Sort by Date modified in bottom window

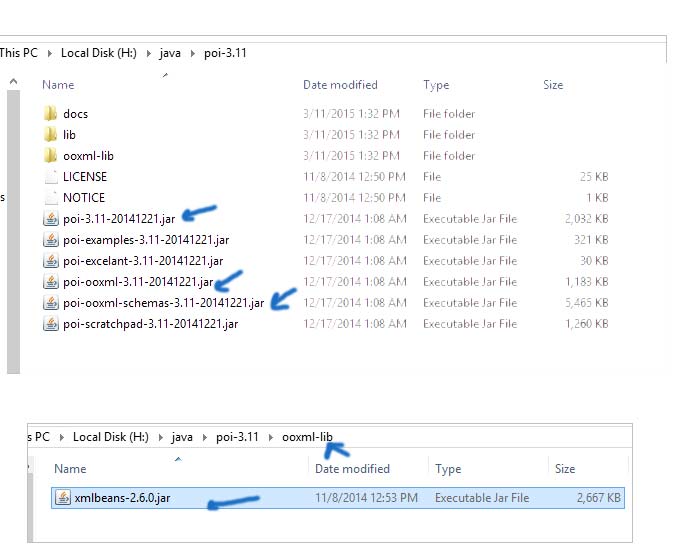tap(352, 469)
